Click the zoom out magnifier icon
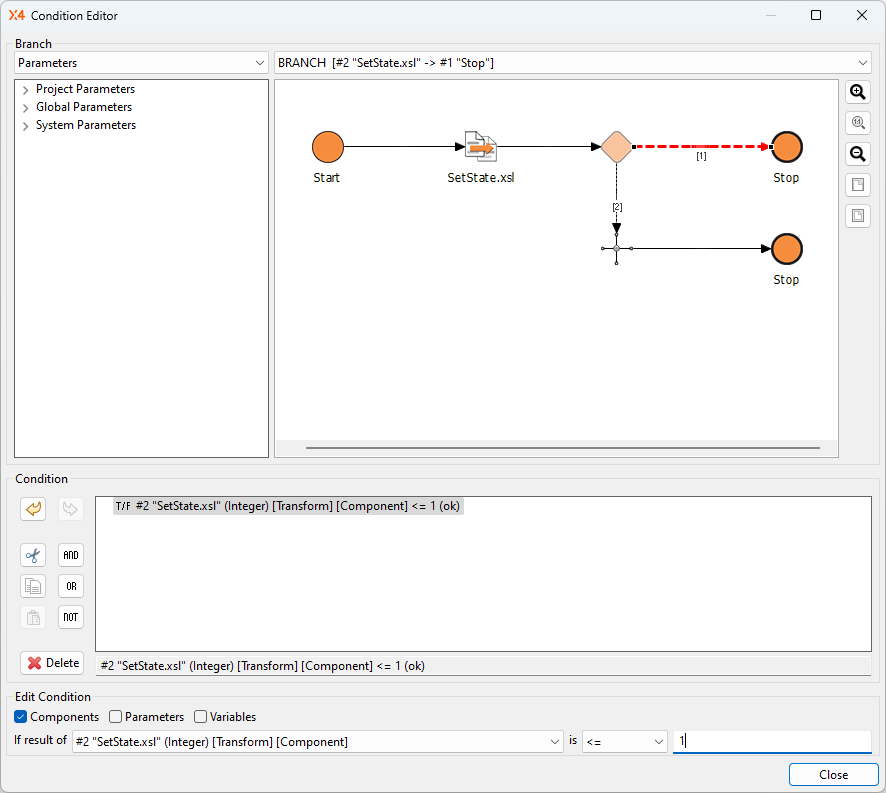This screenshot has width=886, height=793. [x=857, y=154]
